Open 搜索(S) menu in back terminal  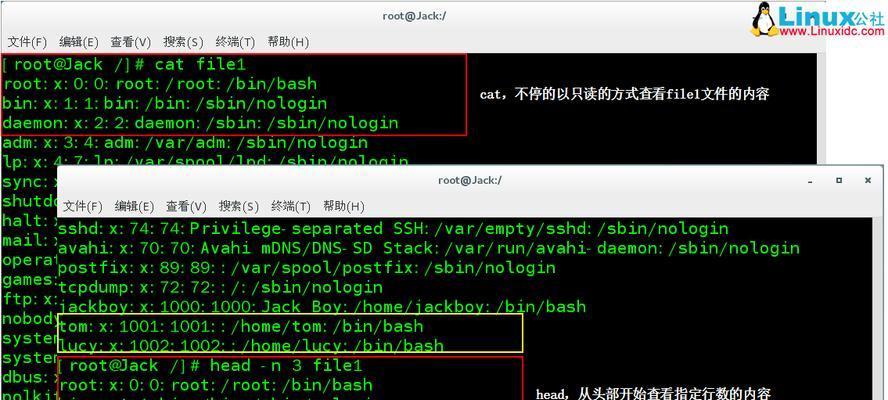pos(183,42)
